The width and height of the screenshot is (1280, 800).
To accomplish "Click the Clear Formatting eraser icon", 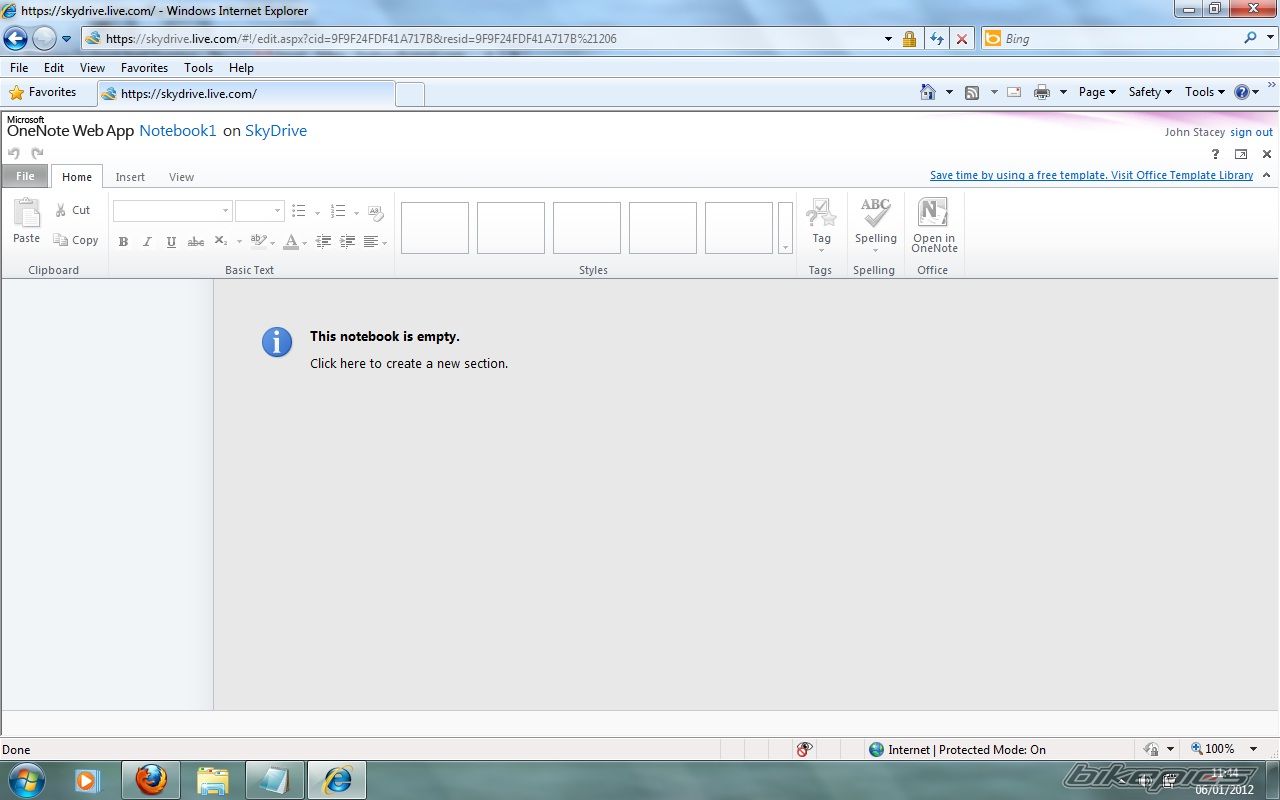I will point(376,212).
